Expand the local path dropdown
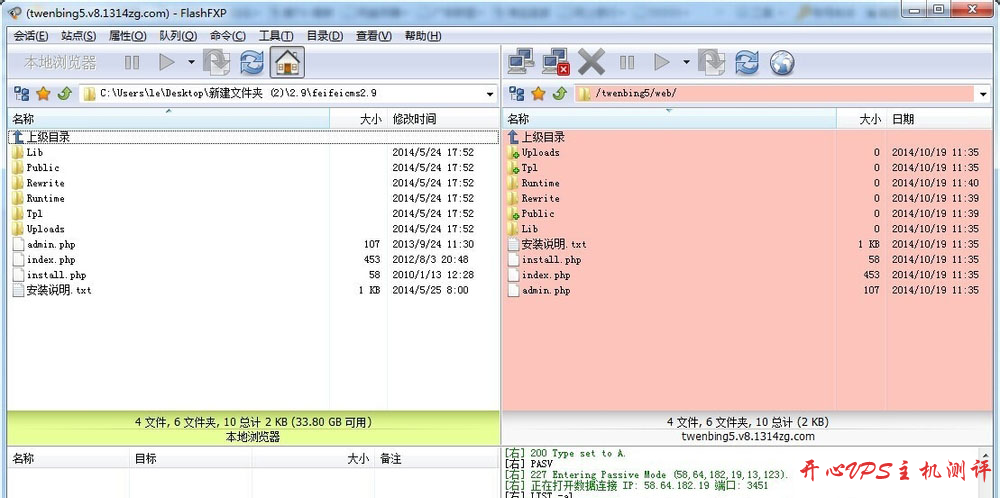Image resolution: width=1000 pixels, height=498 pixels. (490, 94)
